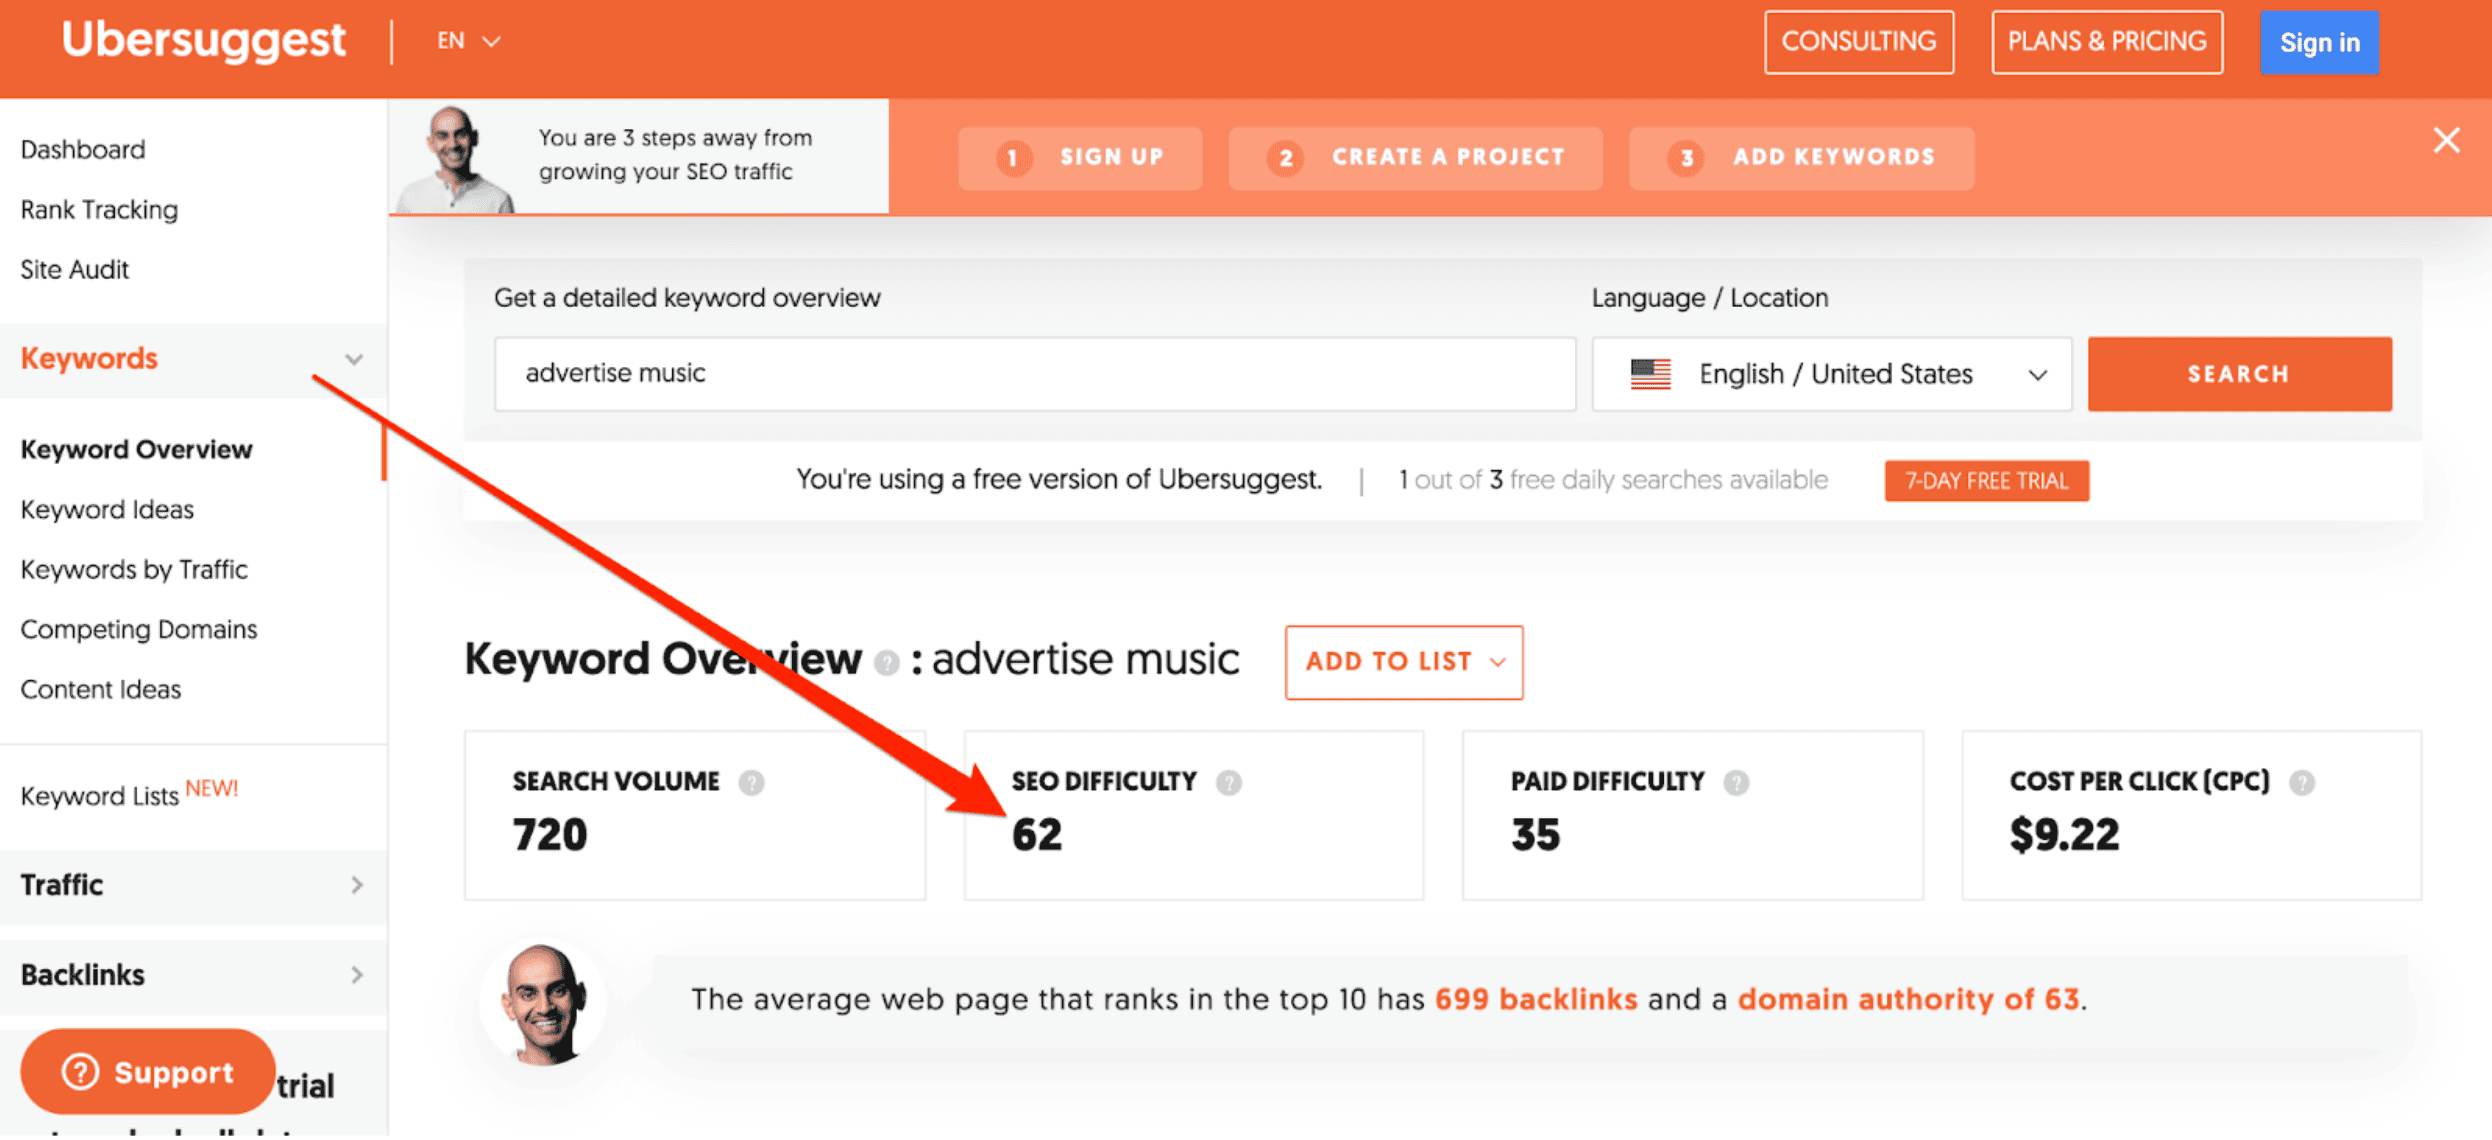This screenshot has width=2492, height=1140.
Task: Click the Paid Difficulty value 35
Action: pos(1535,835)
